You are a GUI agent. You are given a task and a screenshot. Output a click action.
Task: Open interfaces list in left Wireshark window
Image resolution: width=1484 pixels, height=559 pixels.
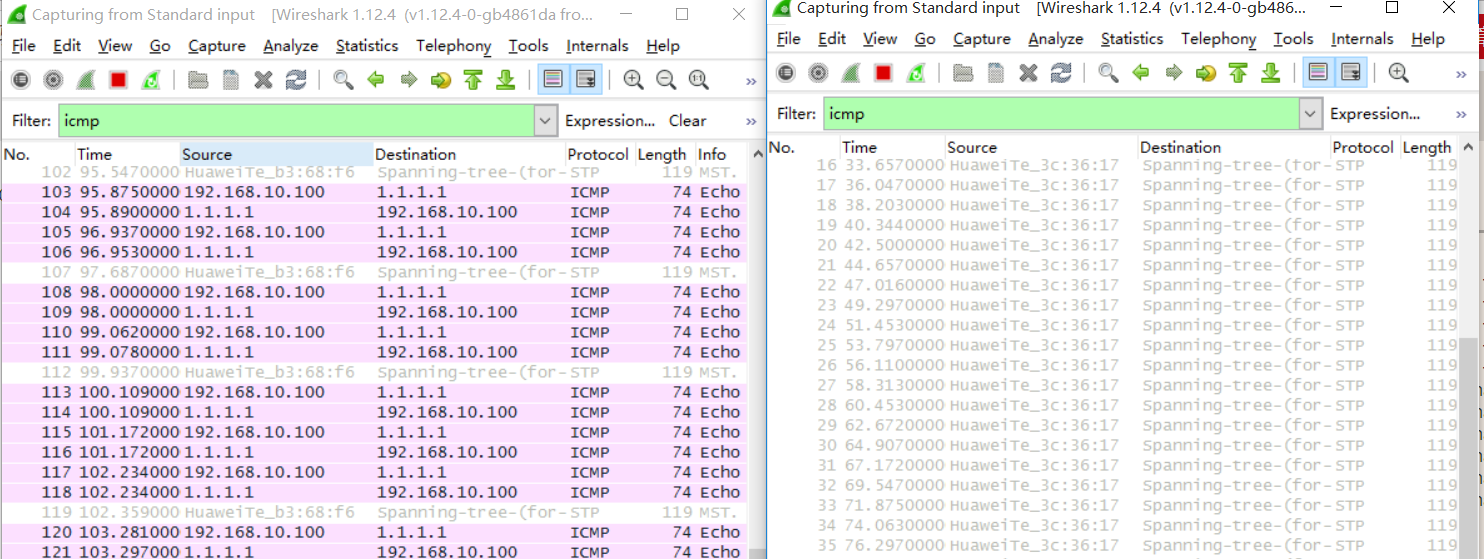(21, 80)
